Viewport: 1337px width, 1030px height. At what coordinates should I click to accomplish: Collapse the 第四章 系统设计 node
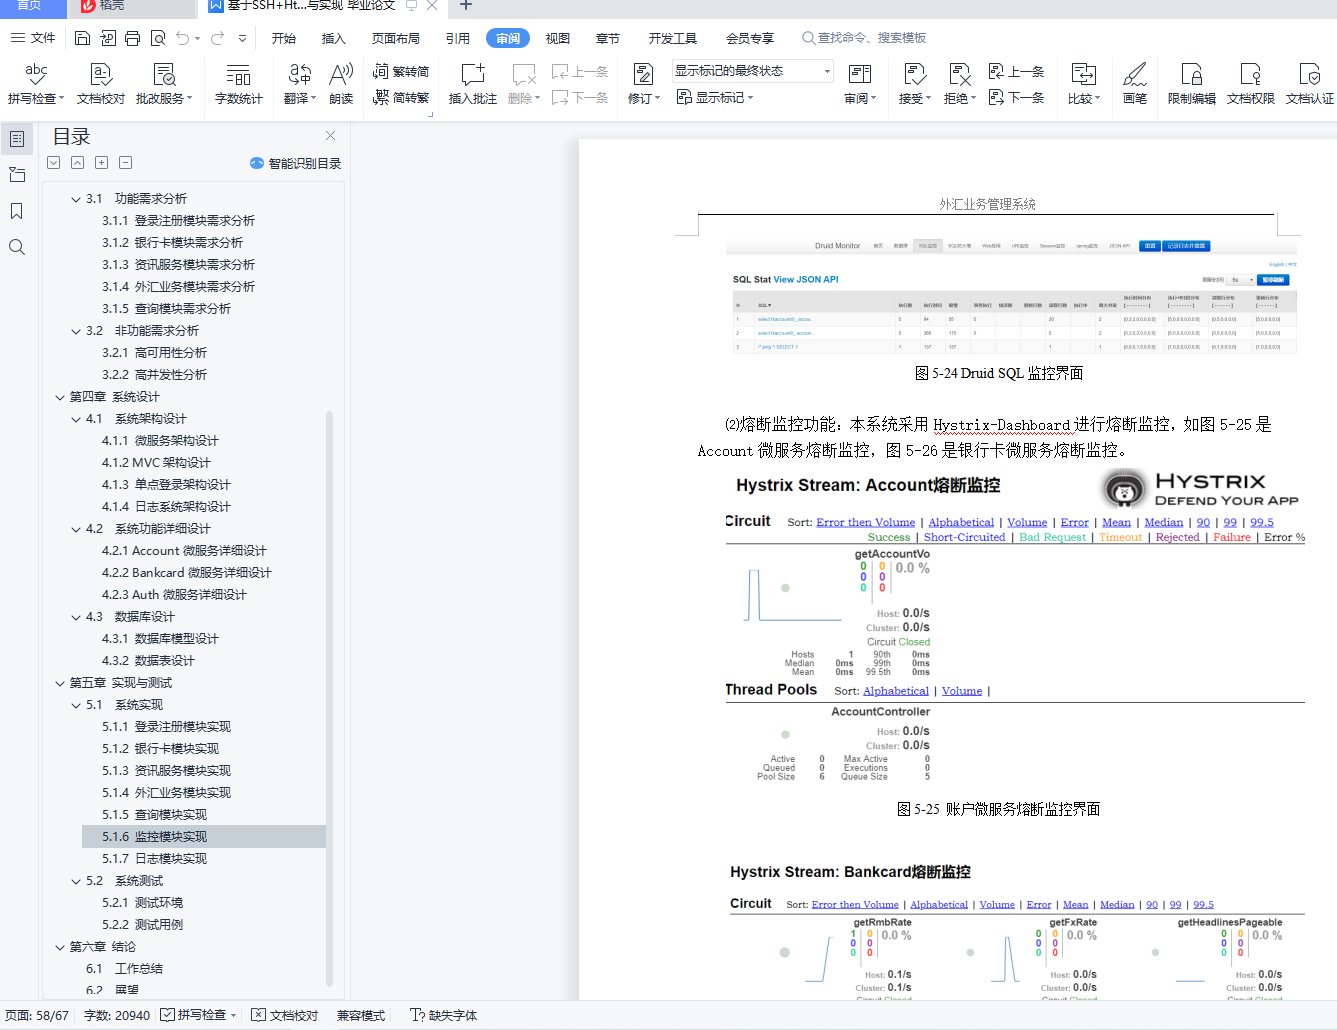[60, 397]
